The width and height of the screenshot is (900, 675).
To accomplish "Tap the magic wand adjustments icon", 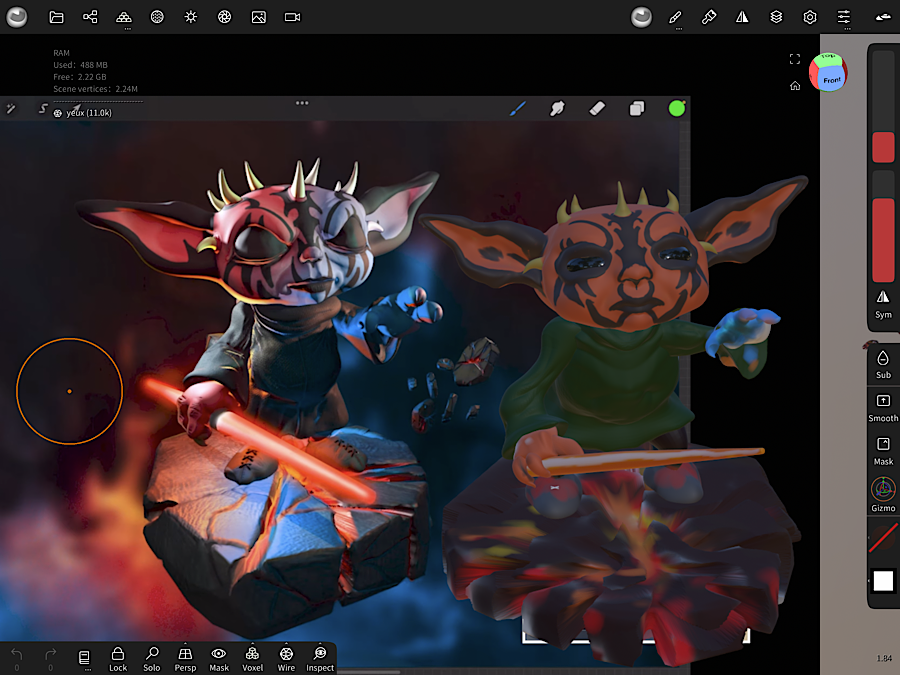I will tap(11, 108).
